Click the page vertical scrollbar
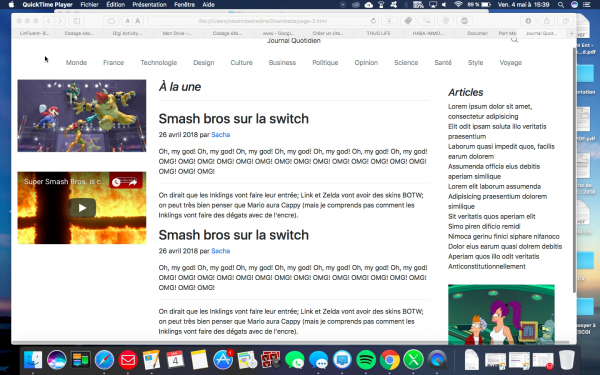Image resolution: width=600 pixels, height=375 pixels. click(x=574, y=170)
